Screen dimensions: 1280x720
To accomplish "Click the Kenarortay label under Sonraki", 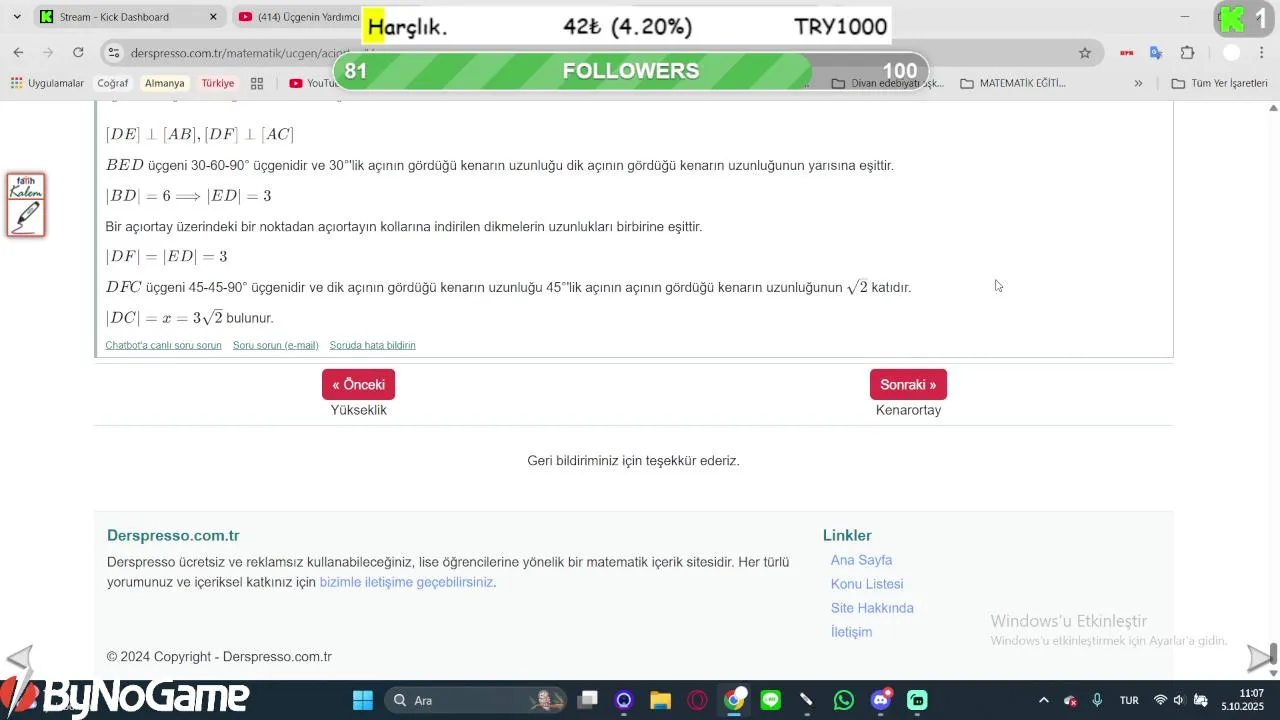I will coord(908,410).
